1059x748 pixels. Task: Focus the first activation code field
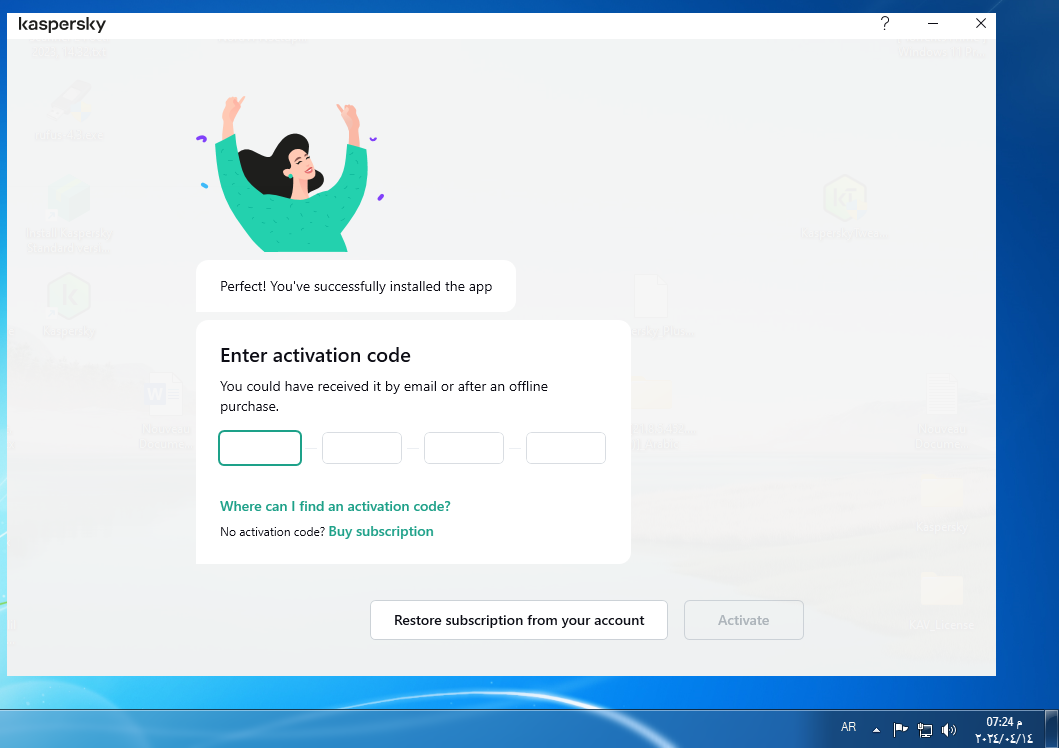[x=260, y=448]
